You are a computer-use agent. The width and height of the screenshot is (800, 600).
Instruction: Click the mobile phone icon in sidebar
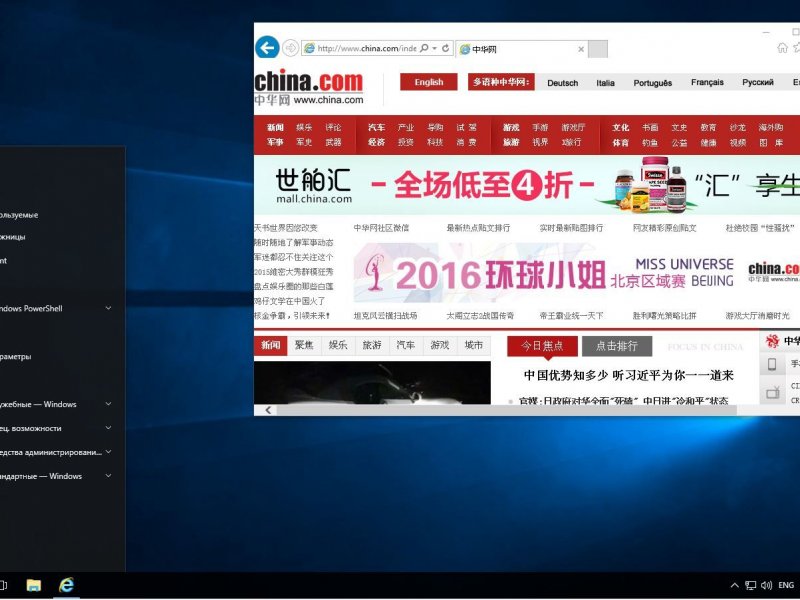click(772, 364)
